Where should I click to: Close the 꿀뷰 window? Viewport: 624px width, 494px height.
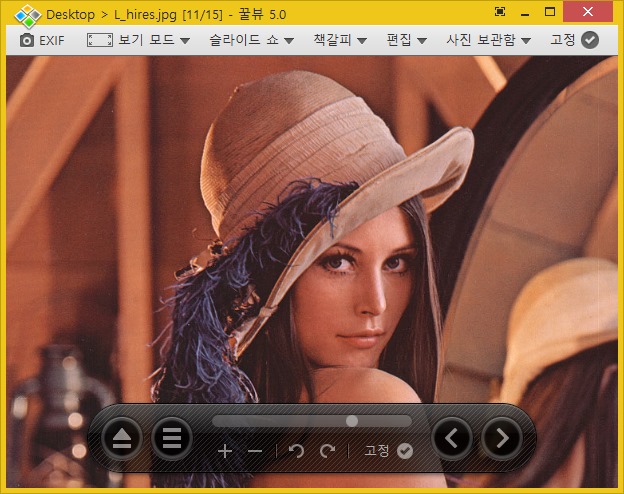click(x=587, y=12)
